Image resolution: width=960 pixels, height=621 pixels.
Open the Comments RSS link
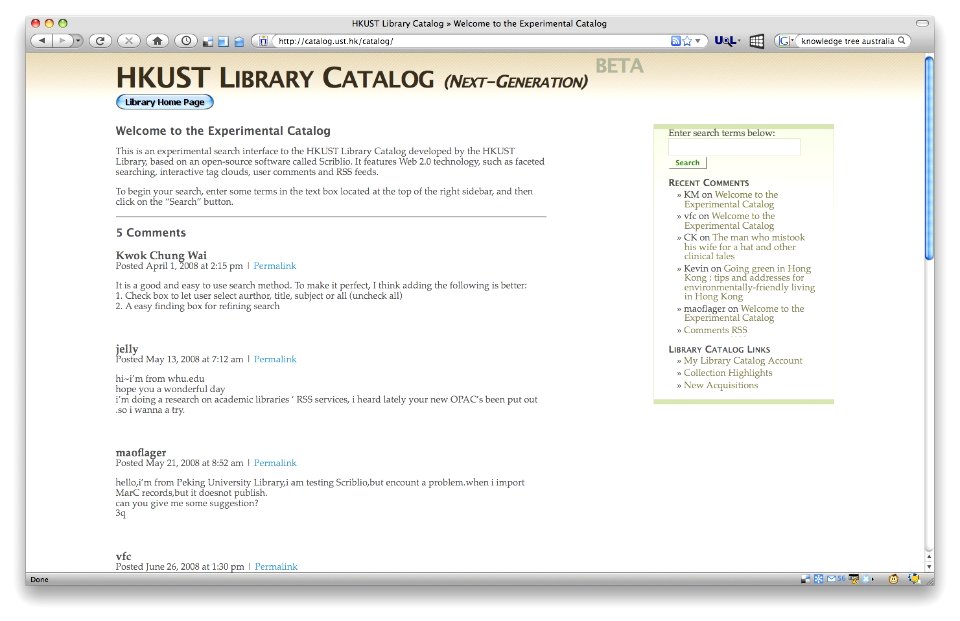click(x=716, y=330)
